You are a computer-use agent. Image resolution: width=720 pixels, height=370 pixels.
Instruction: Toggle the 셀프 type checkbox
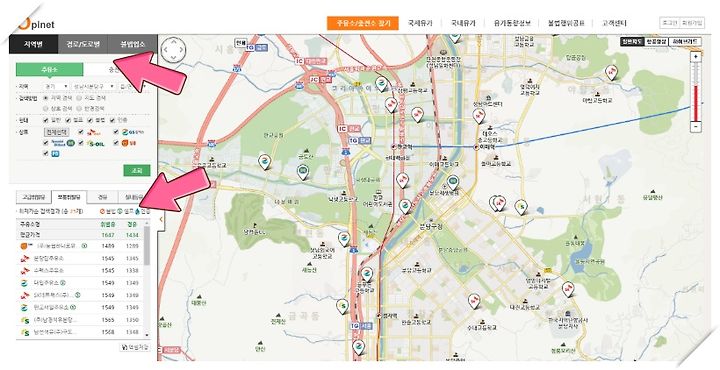coord(68,120)
